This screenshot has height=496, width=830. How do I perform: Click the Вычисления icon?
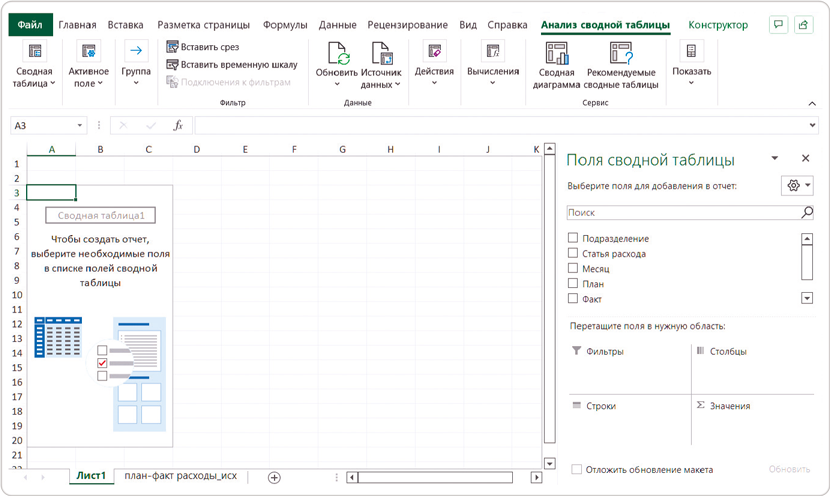(492, 51)
